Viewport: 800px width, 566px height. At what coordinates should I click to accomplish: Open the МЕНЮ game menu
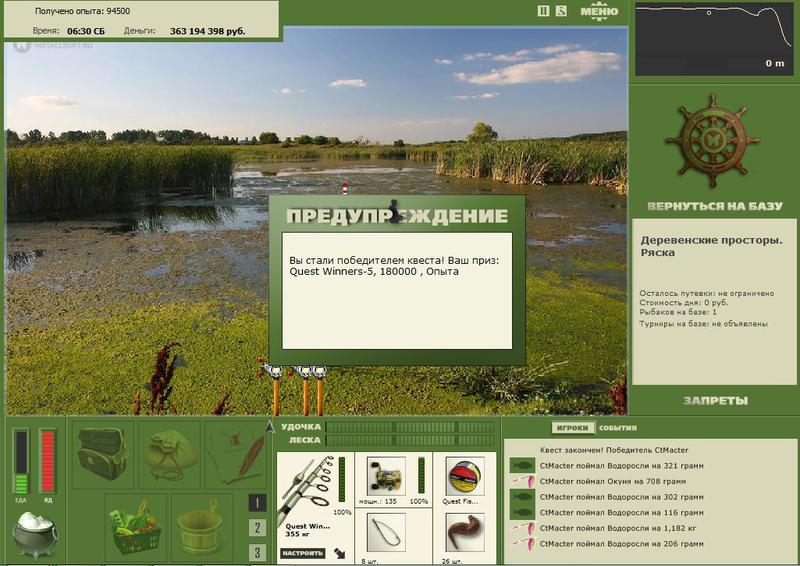[599, 11]
